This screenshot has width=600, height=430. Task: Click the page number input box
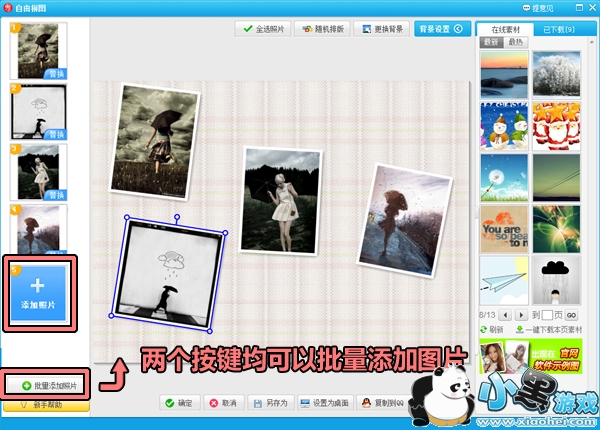[x=547, y=315]
